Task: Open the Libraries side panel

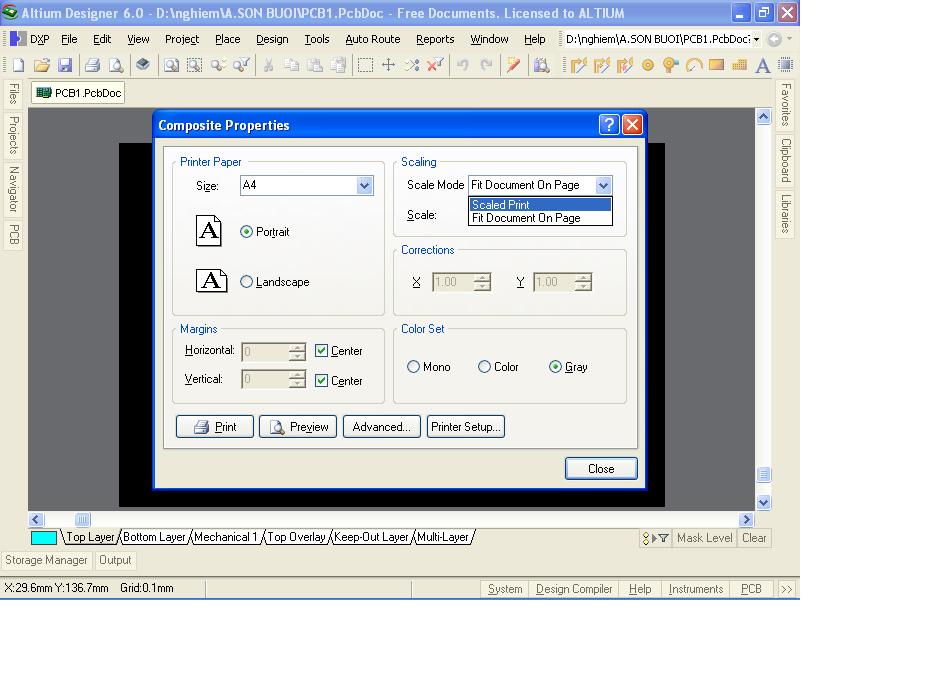Action: [x=785, y=214]
